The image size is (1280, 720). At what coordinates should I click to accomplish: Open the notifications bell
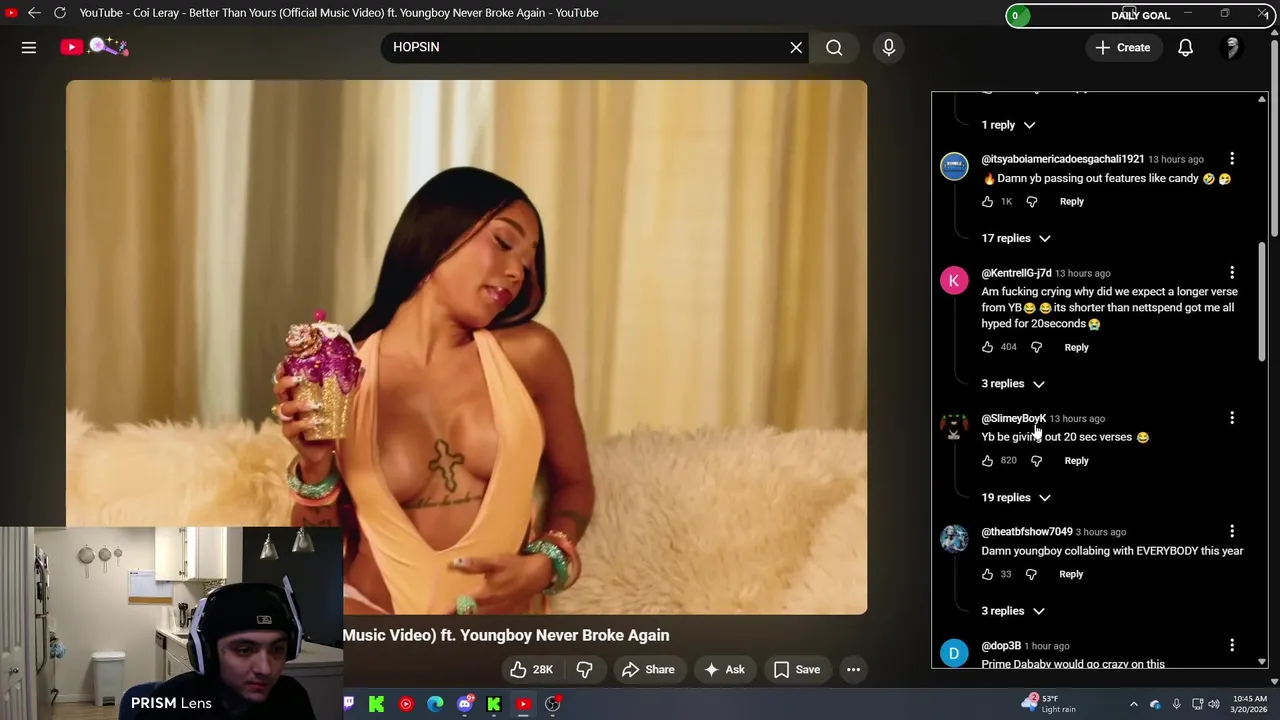tap(1185, 47)
